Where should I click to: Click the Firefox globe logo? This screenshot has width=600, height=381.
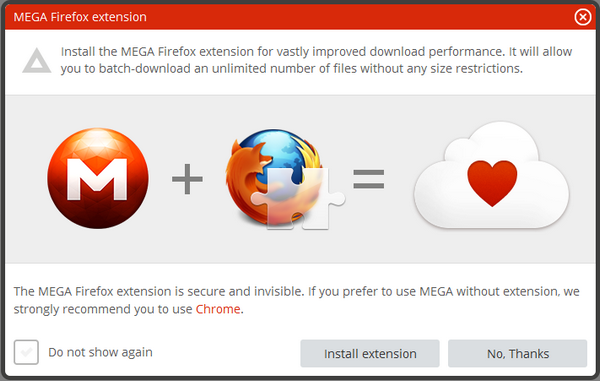(x=274, y=177)
